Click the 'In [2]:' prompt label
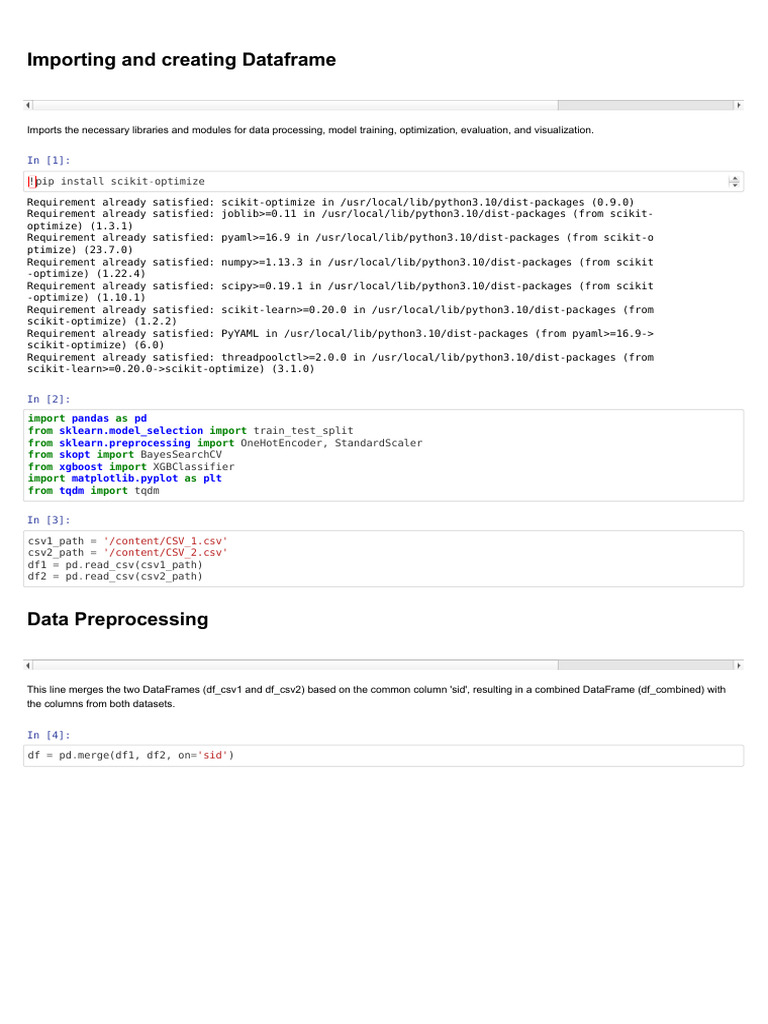 48,399
